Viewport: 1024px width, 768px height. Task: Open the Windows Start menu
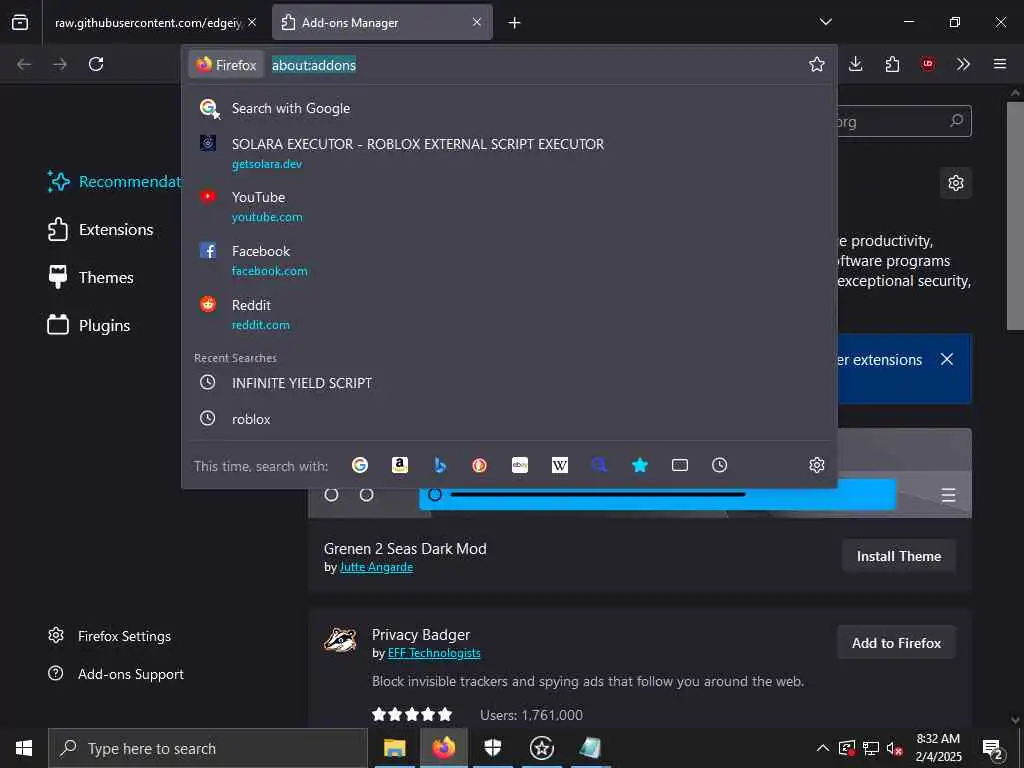coord(24,748)
